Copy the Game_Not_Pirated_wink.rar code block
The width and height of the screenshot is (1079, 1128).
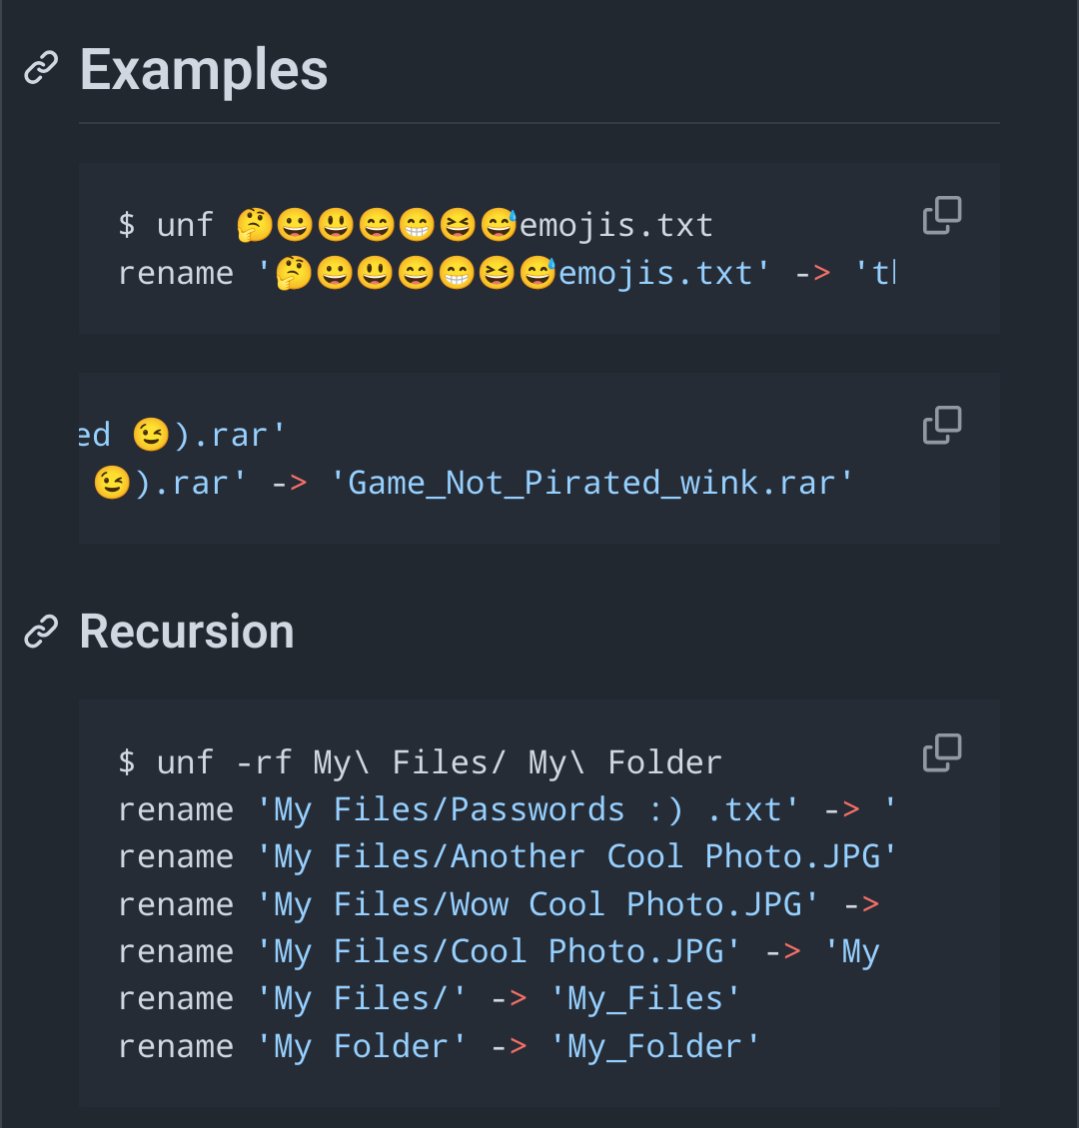pyautogui.click(x=942, y=425)
